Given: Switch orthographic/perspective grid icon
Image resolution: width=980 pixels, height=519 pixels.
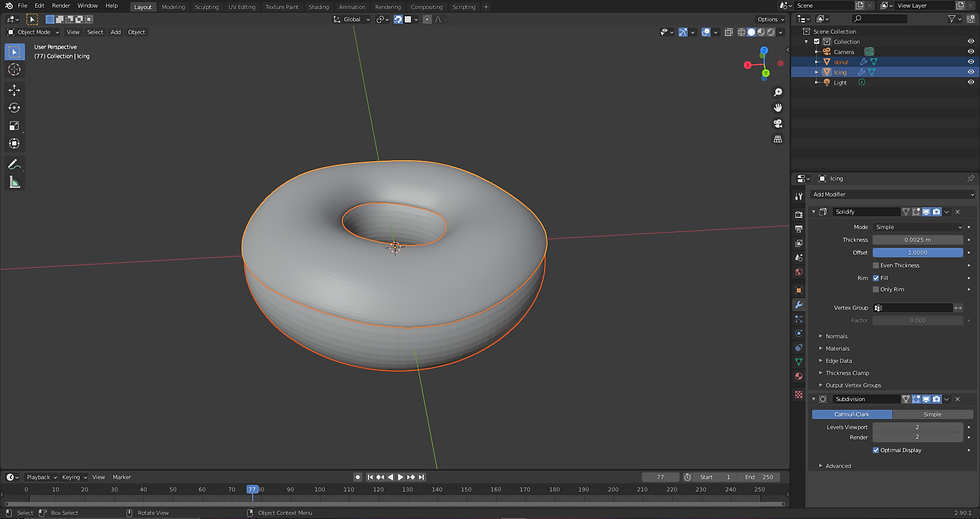Looking at the screenshot, I should pyautogui.click(x=778, y=139).
